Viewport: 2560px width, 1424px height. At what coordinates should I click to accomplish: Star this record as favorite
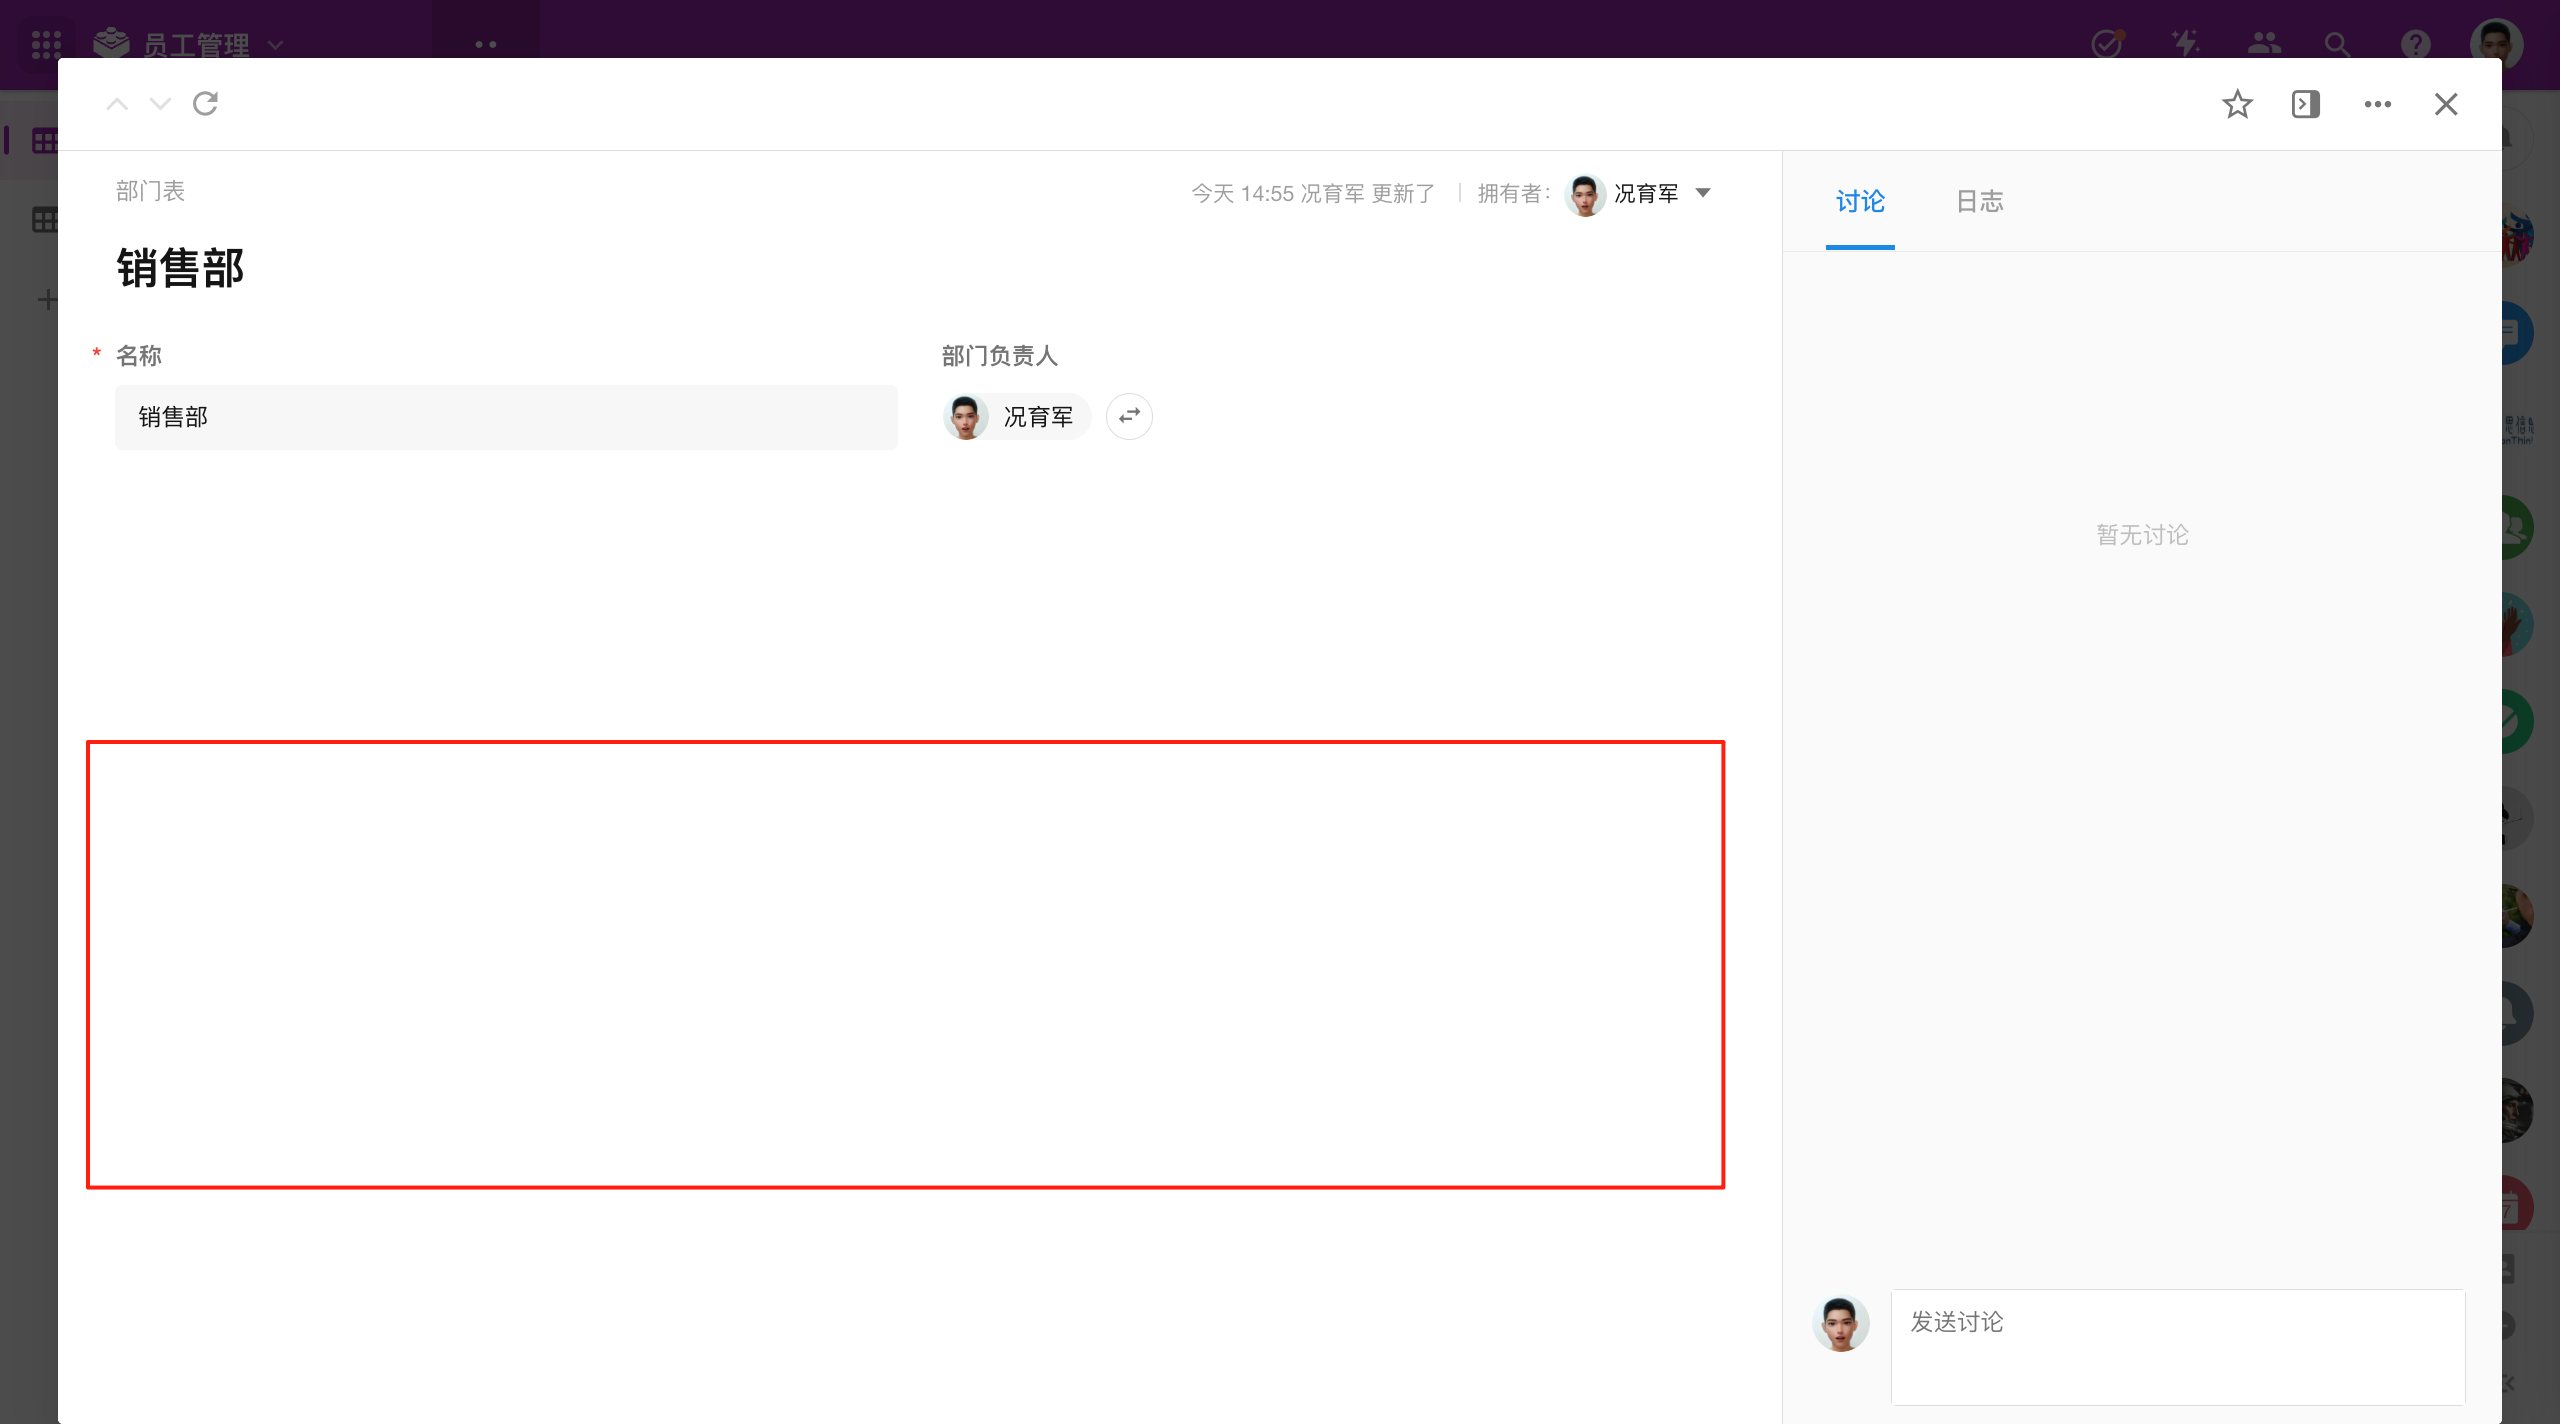tap(2237, 104)
